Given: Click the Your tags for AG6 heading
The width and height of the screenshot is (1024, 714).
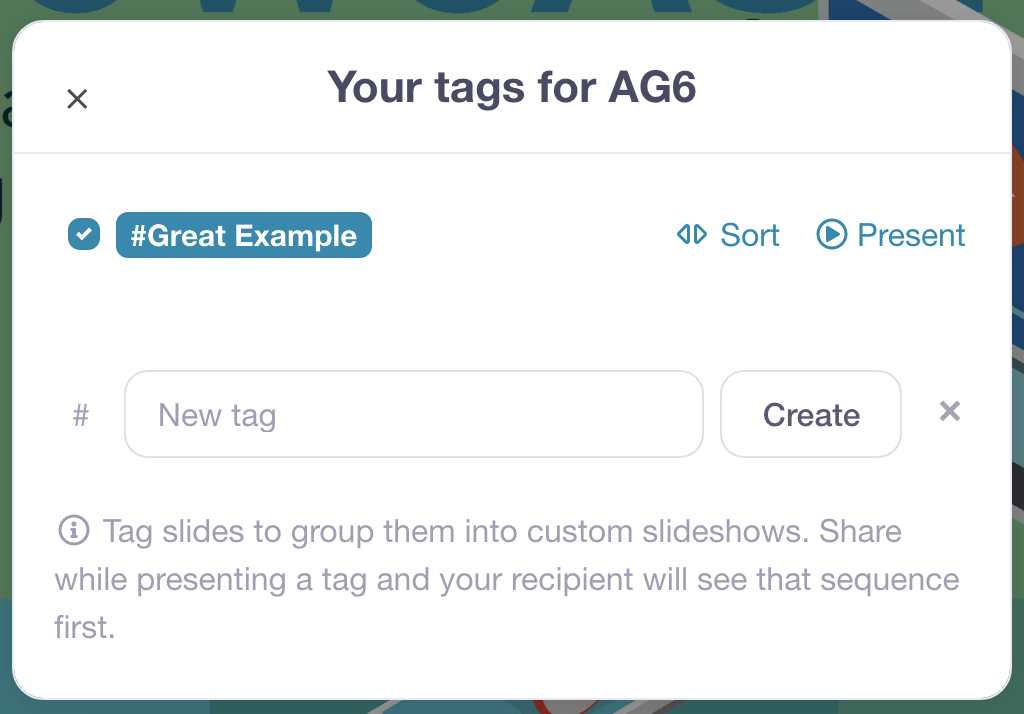Looking at the screenshot, I should tap(511, 88).
